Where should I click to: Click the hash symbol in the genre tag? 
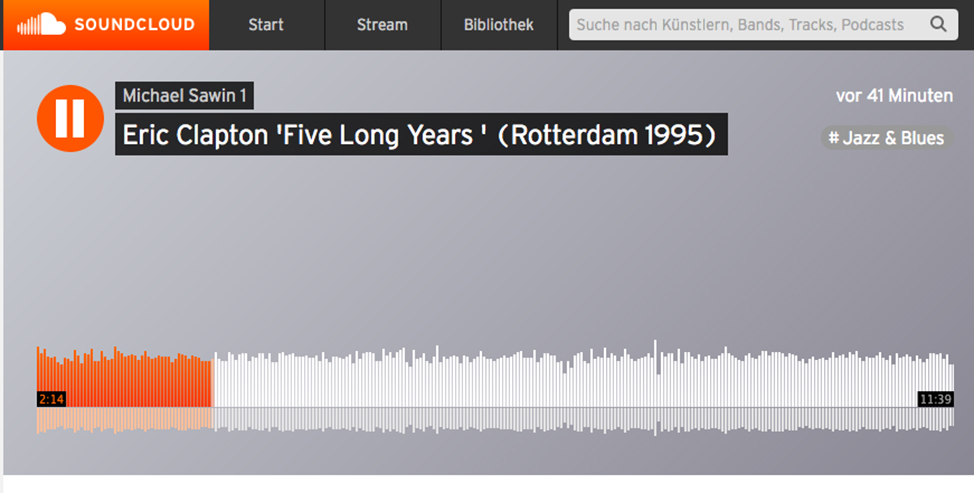pos(834,137)
